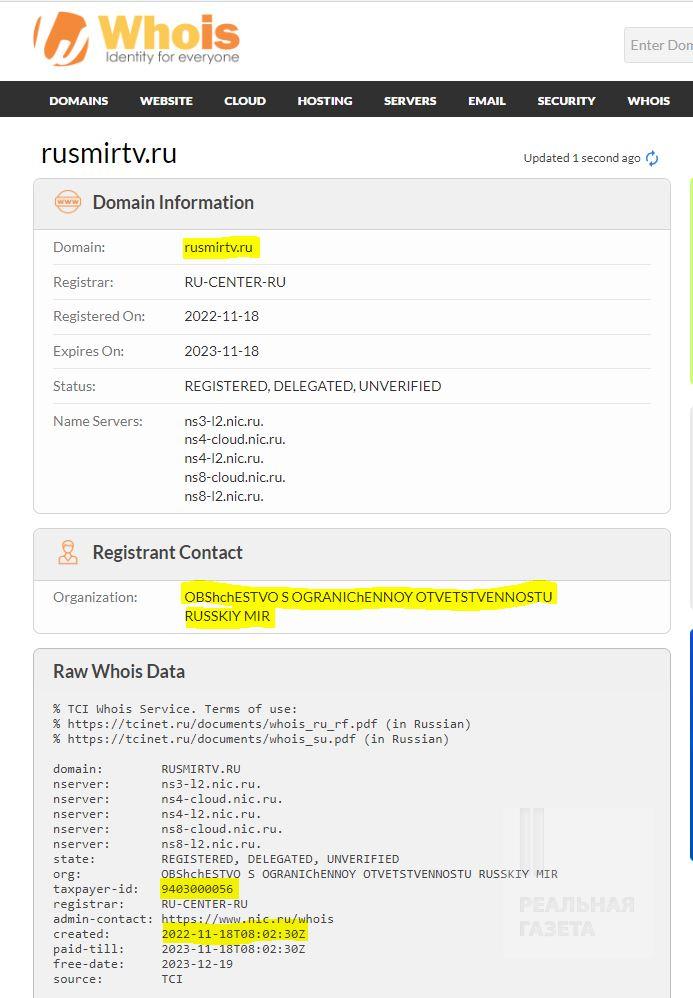
Task: Click the refresh icon next to Updated
Action: pos(652,158)
